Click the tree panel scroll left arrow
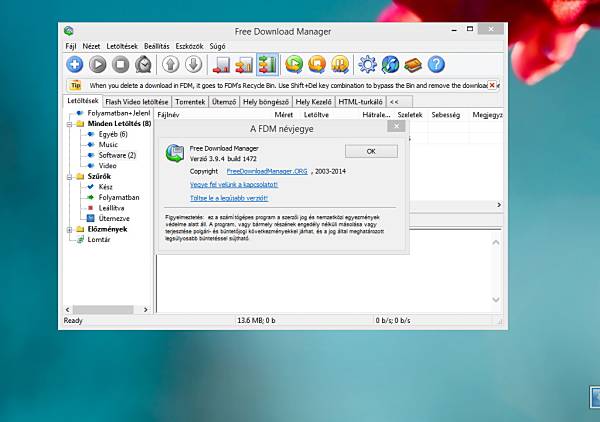Viewport: 600px width, 422px height. (x=68, y=310)
